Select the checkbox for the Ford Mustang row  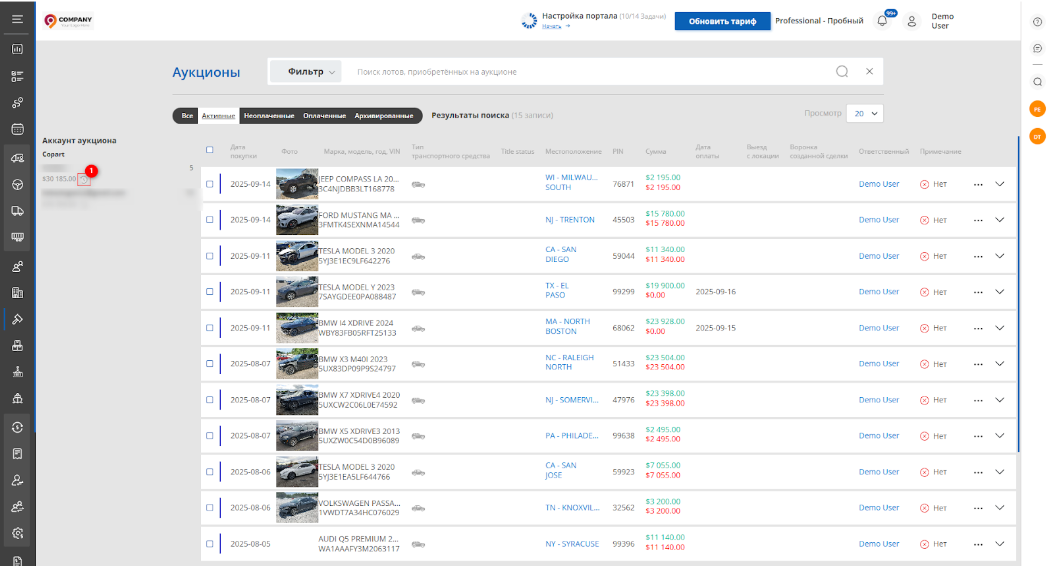(209, 220)
